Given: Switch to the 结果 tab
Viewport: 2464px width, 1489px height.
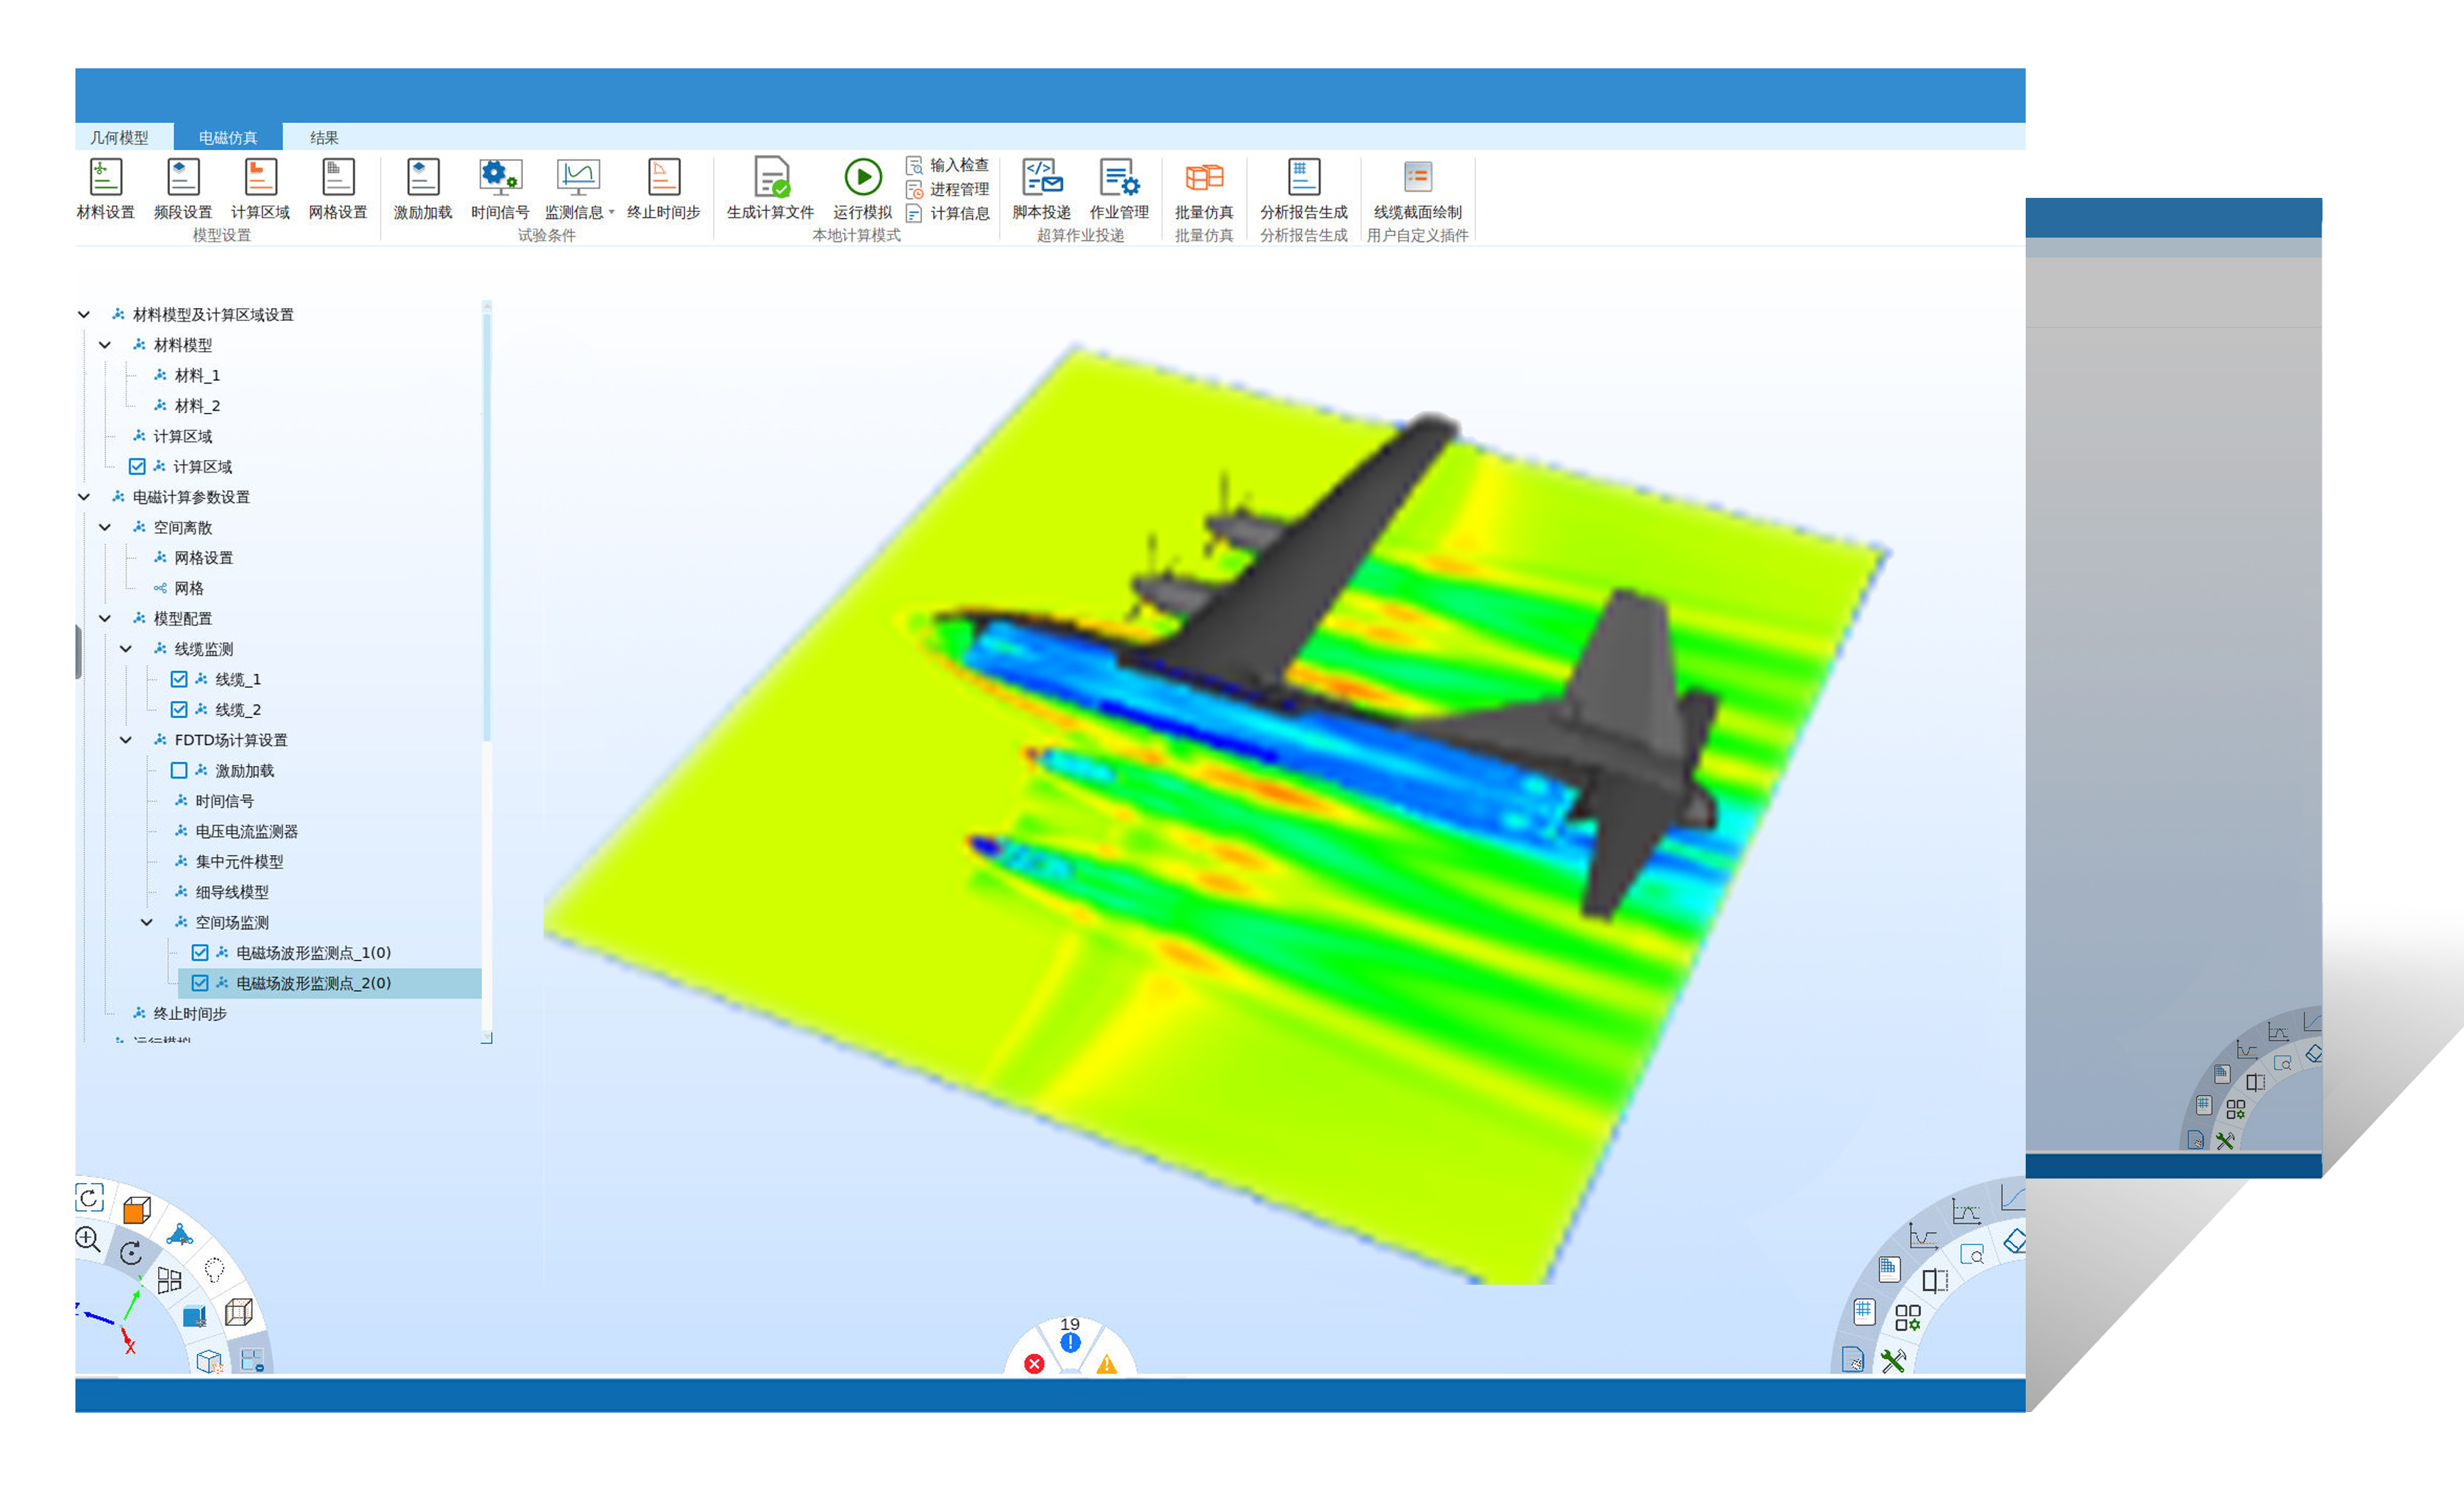Looking at the screenshot, I should pos(324,137).
